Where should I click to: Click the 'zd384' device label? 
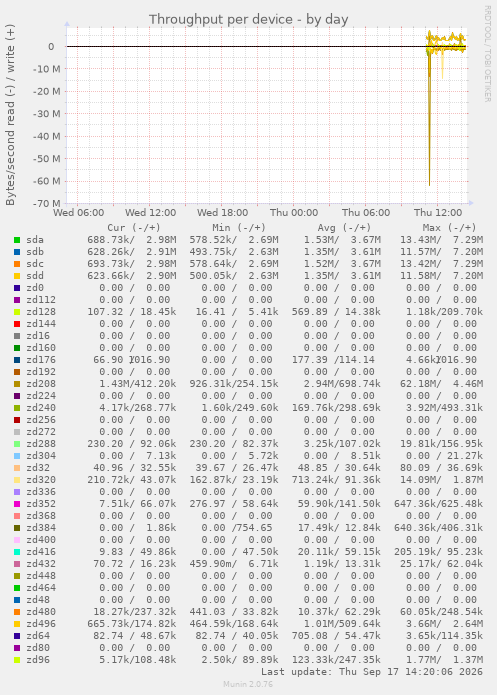[x=41, y=528]
